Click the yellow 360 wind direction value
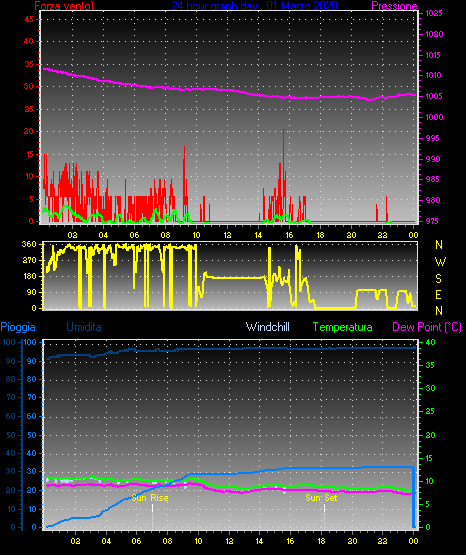466x555 pixels. point(29,244)
